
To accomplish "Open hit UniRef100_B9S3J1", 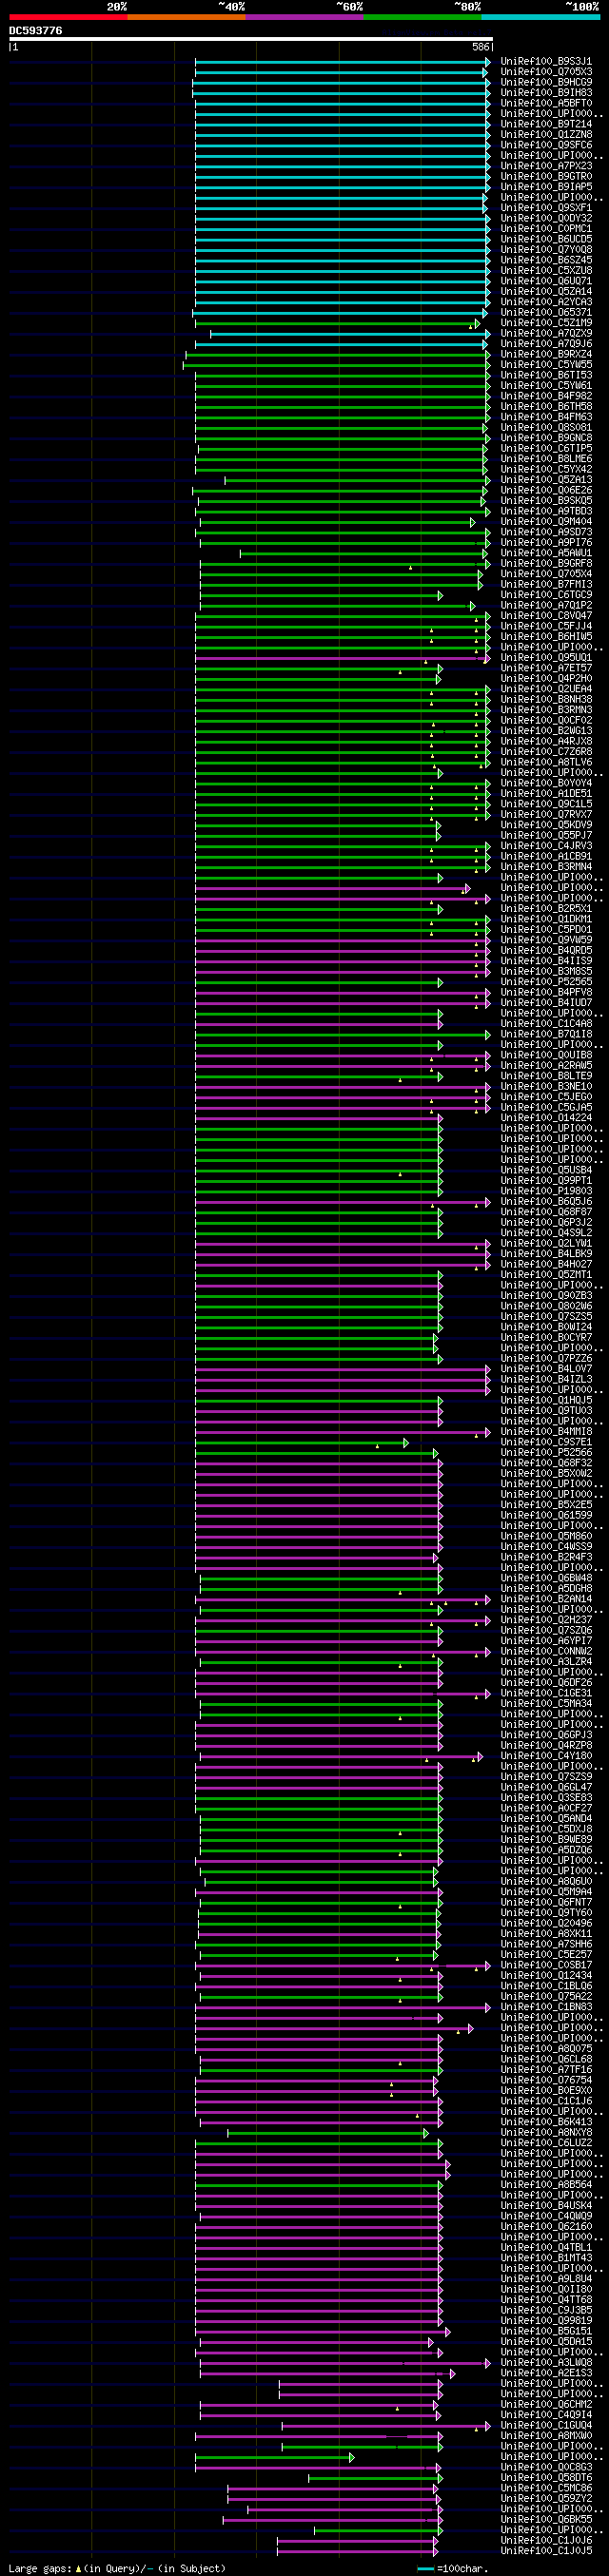I will point(546,62).
